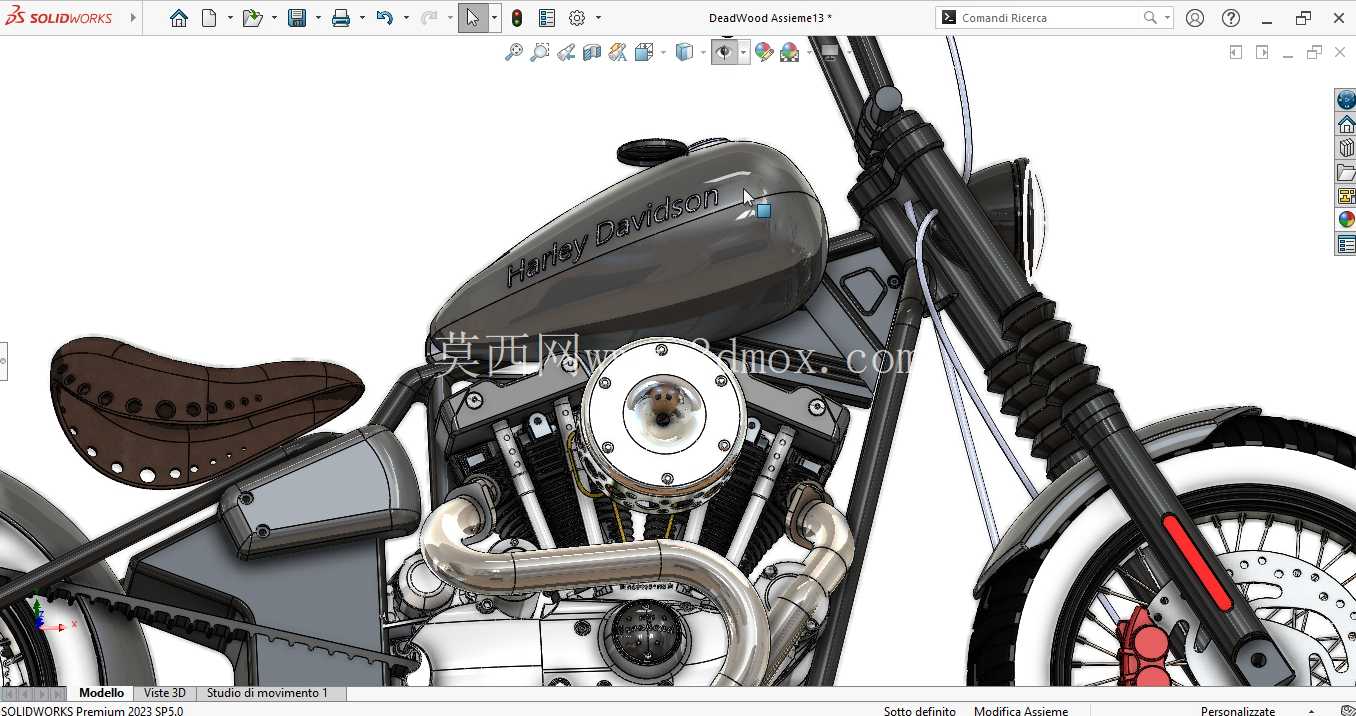The height and width of the screenshot is (716, 1356).
Task: Open the Save dropdown arrow
Action: coord(318,18)
